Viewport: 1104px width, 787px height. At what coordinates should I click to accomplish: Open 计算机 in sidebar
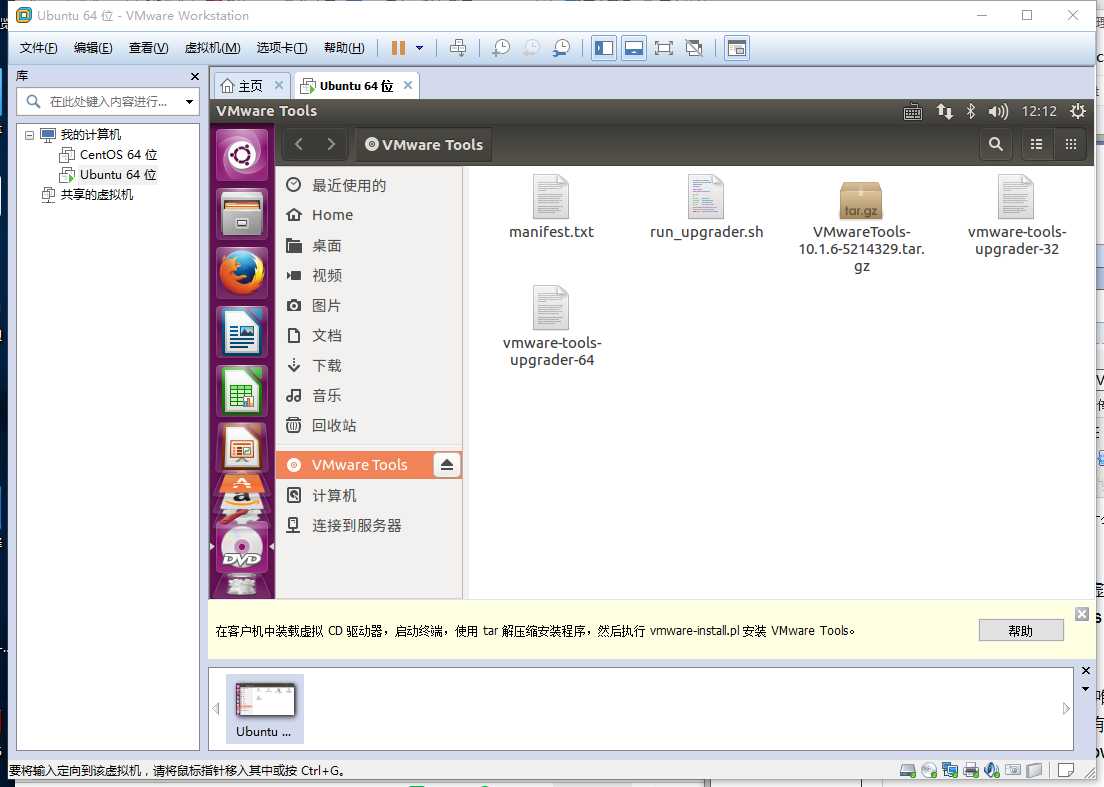pos(369,496)
